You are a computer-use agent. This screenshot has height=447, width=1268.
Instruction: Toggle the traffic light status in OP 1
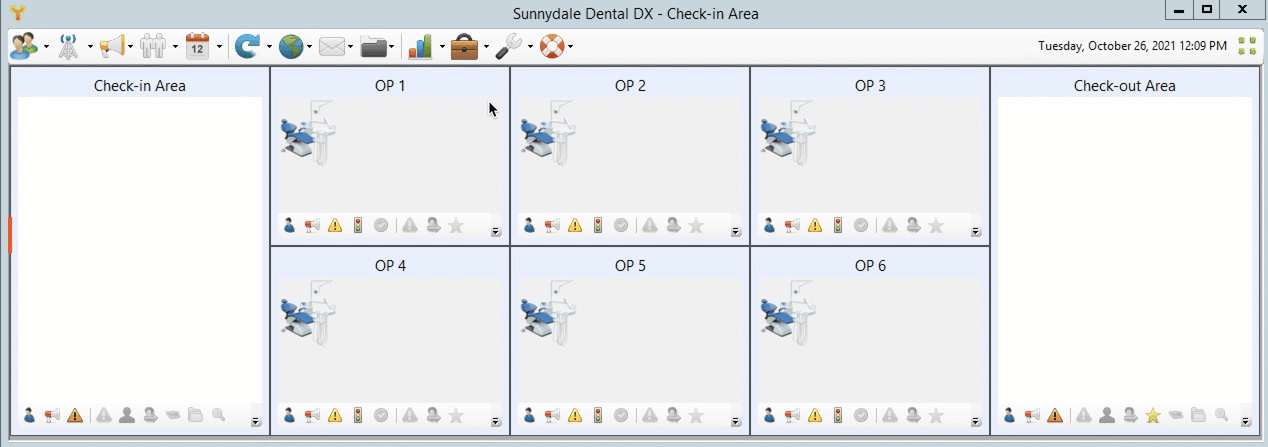point(358,226)
